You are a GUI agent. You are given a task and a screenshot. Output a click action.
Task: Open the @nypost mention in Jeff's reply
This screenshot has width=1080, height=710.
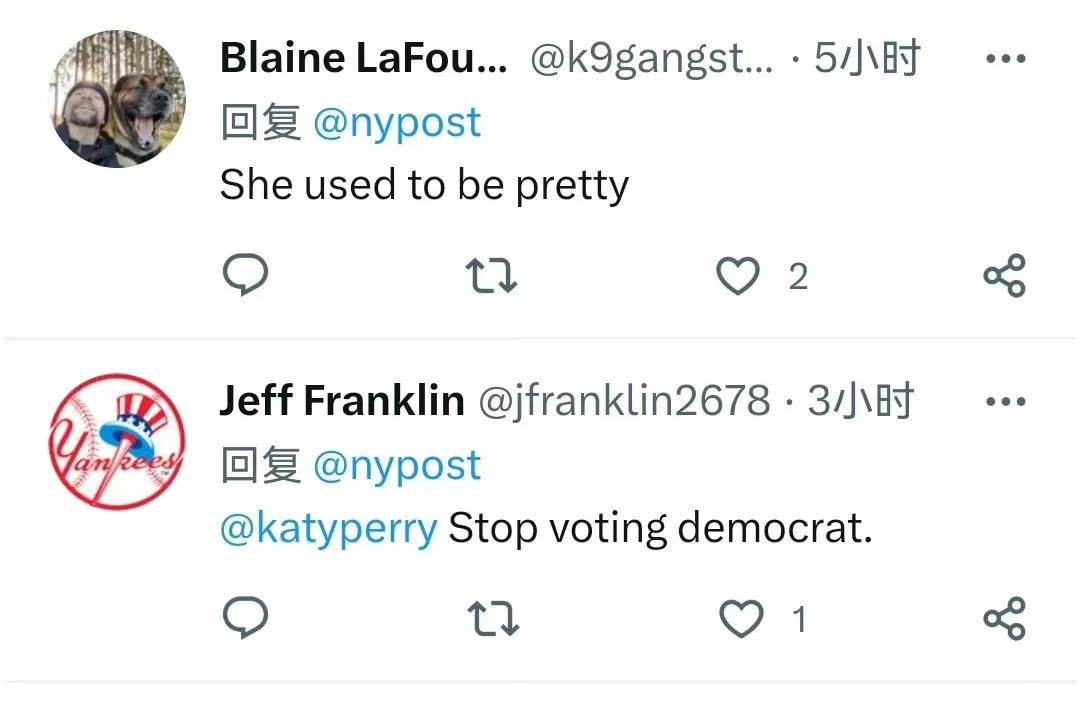[x=397, y=466]
